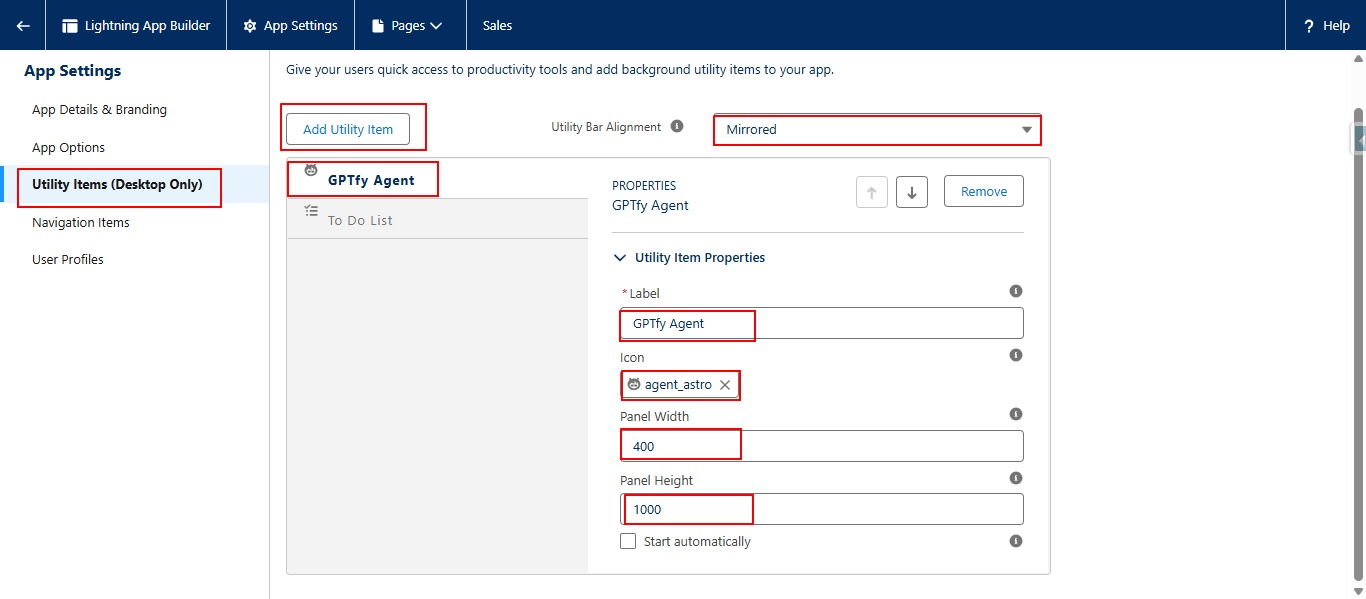Click the Start automatically info icon
This screenshot has width=1366, height=599.
tap(1016, 541)
